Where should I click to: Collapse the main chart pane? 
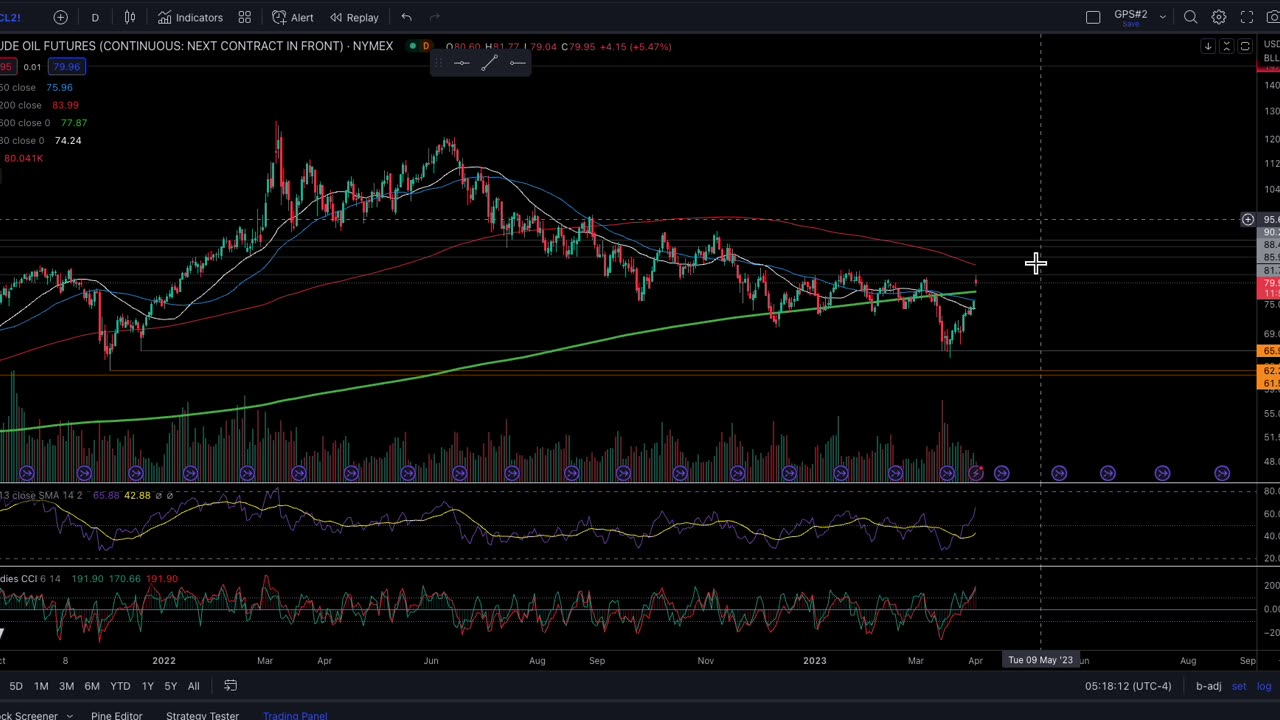1227,46
